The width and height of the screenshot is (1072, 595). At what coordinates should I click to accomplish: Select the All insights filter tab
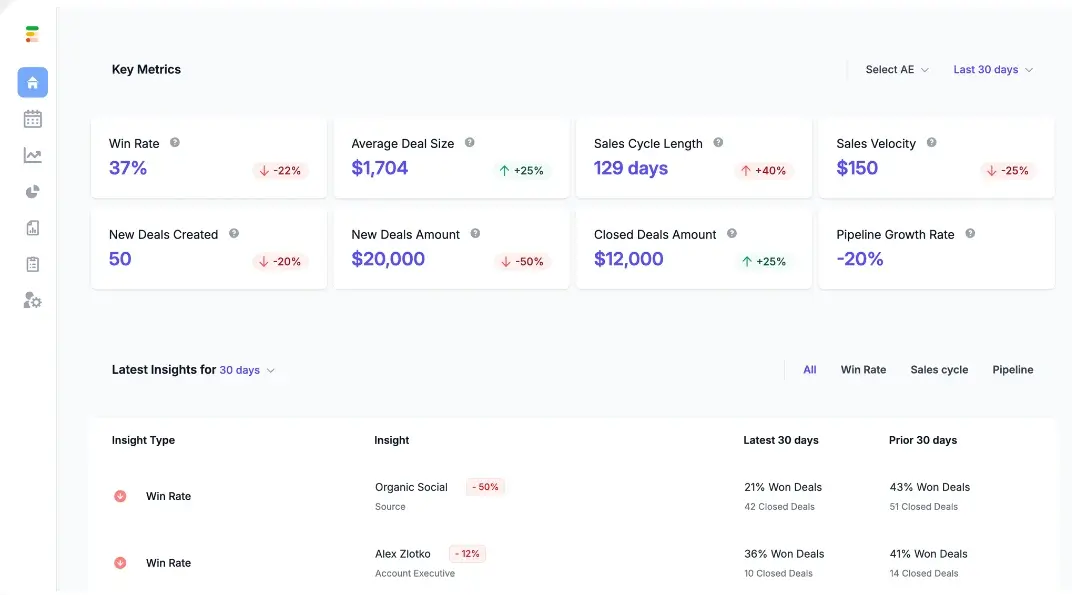pyautogui.click(x=809, y=369)
